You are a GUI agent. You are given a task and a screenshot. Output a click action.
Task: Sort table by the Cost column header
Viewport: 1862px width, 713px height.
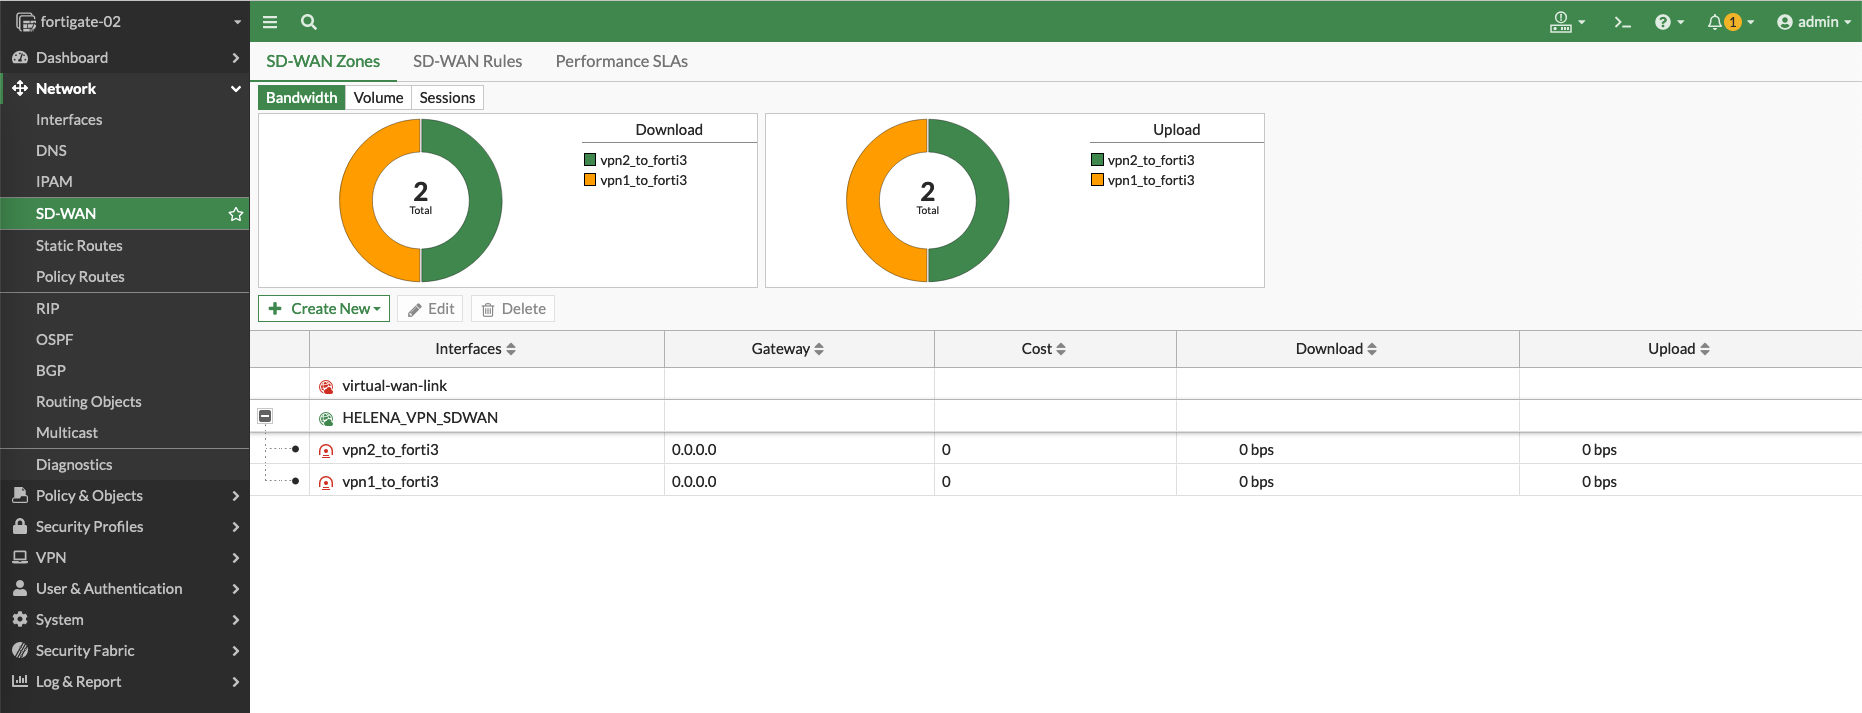point(1043,349)
